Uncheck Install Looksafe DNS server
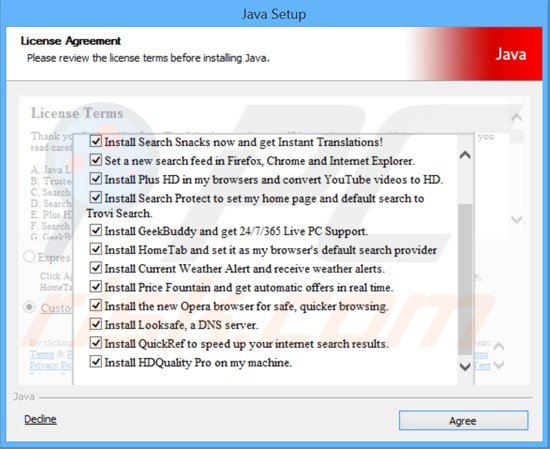 (x=96, y=324)
